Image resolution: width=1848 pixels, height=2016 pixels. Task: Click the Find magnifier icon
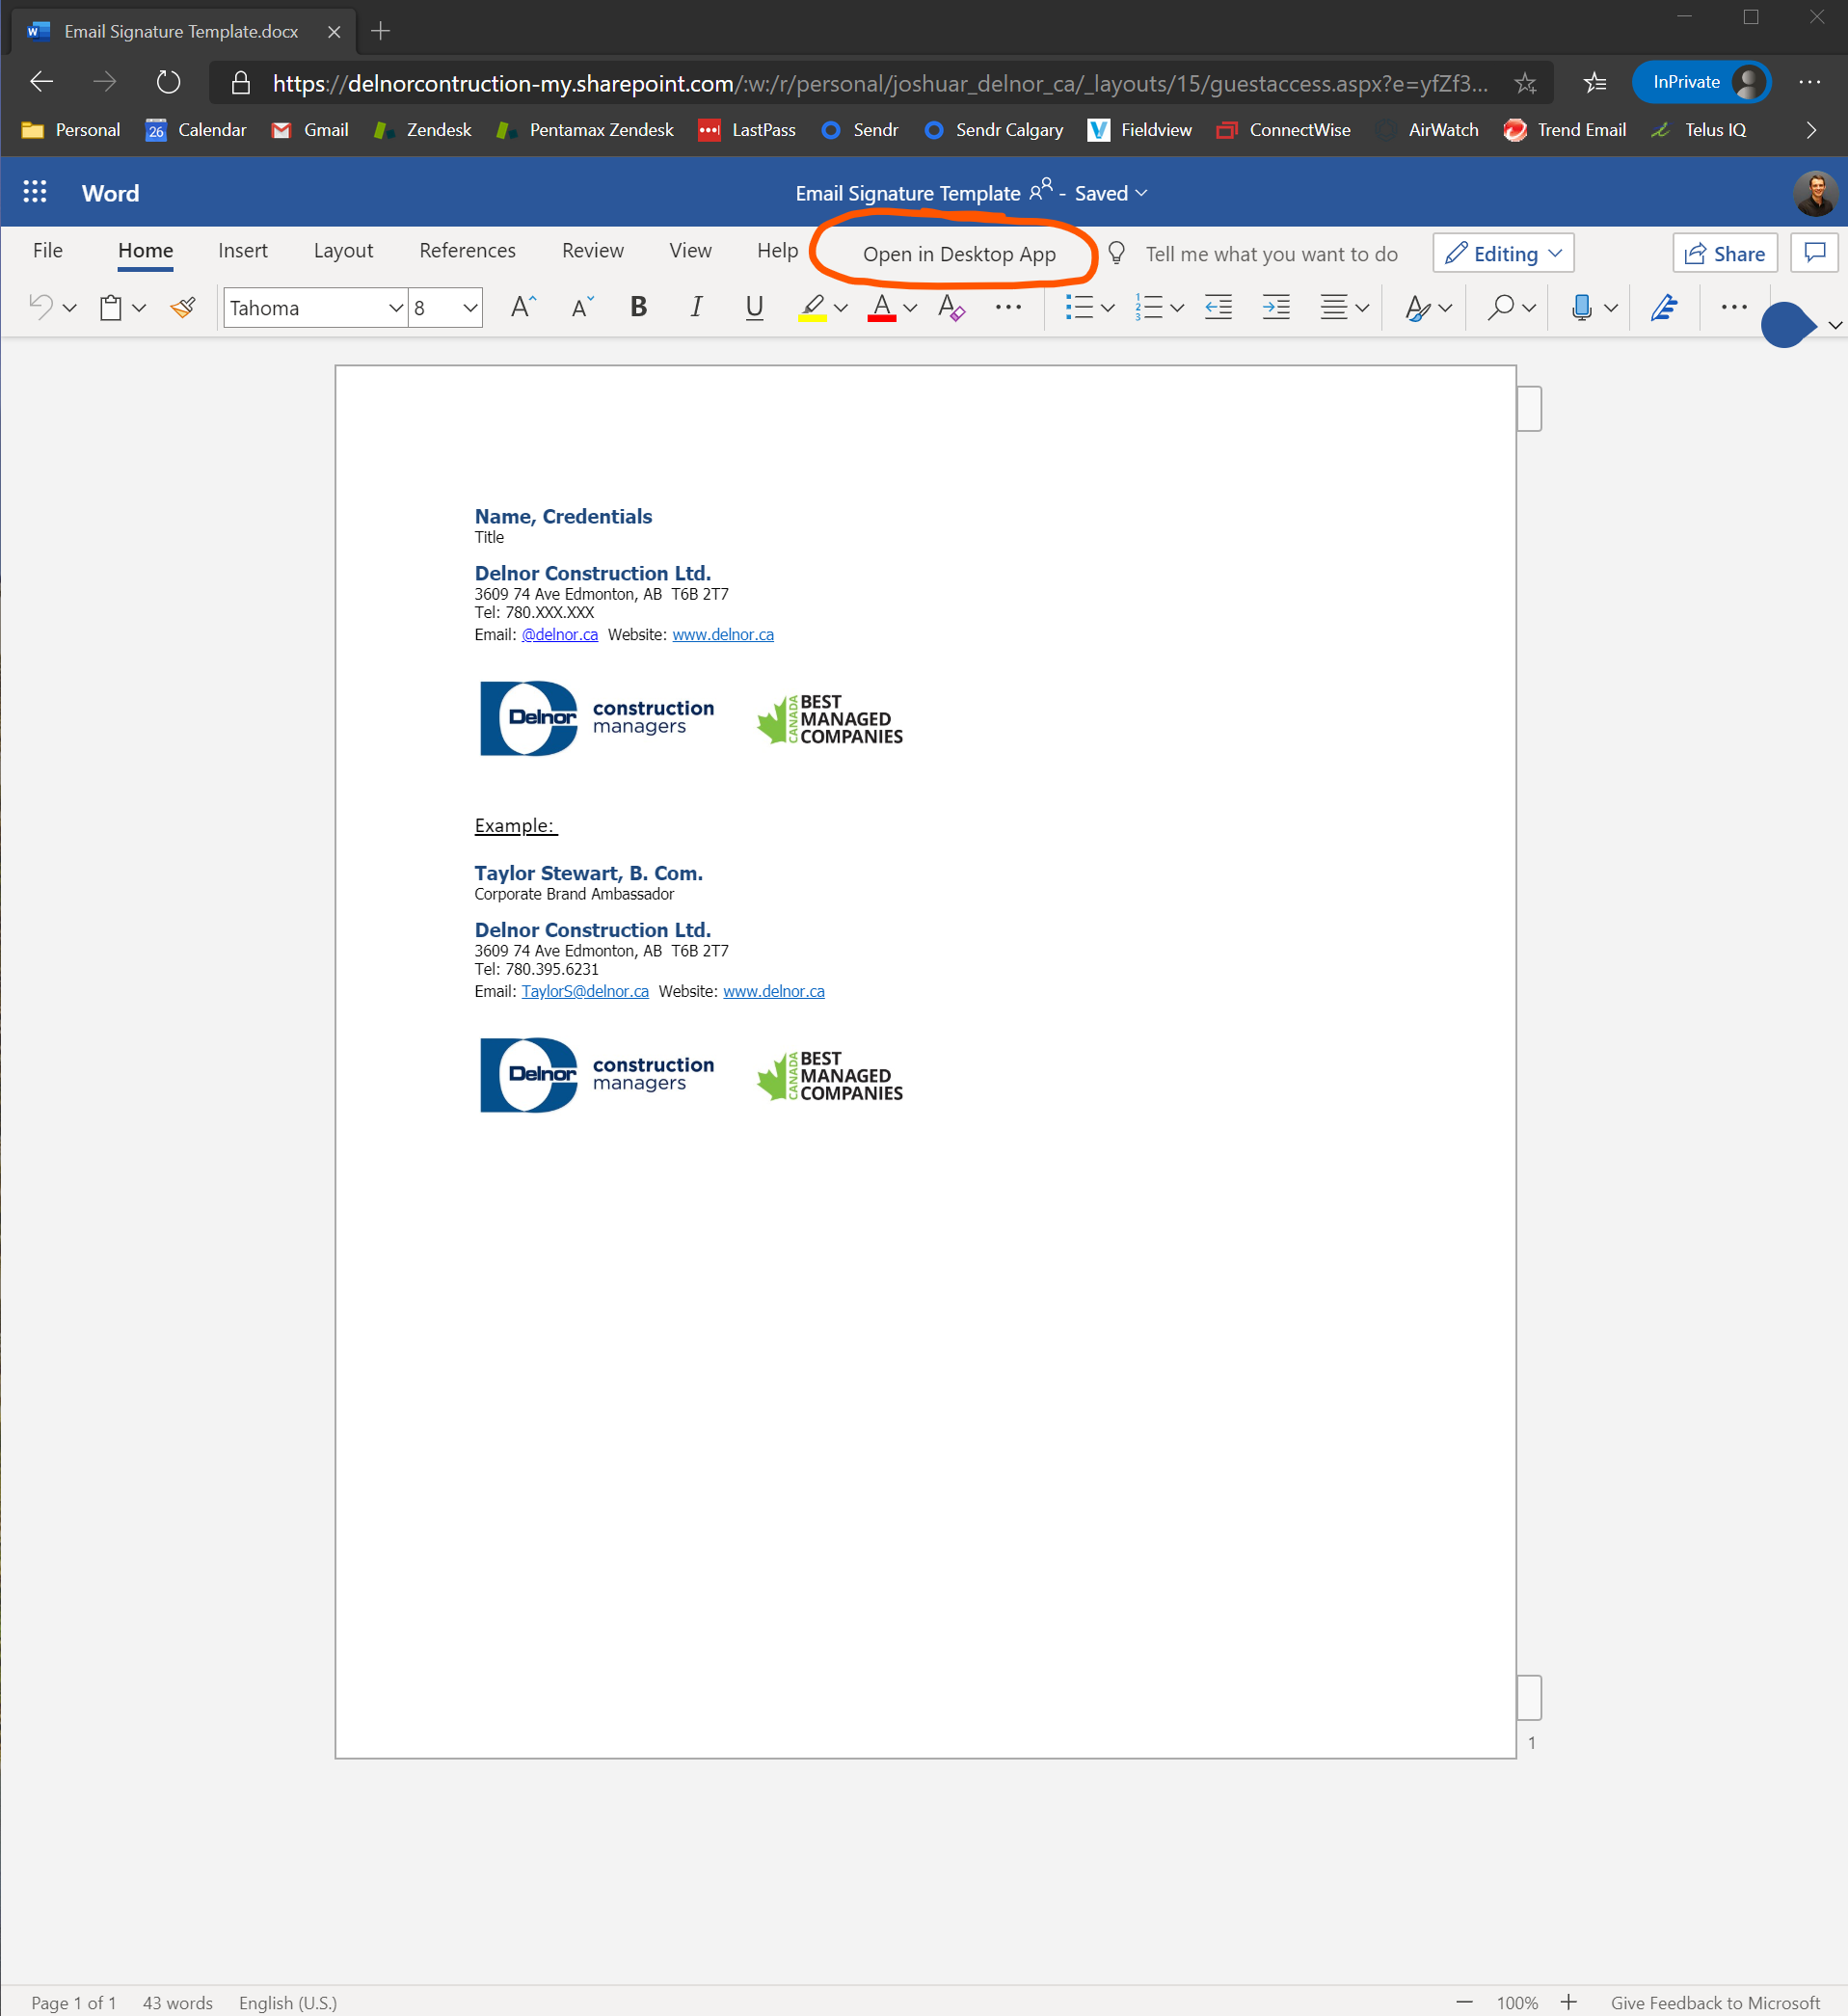(1500, 307)
